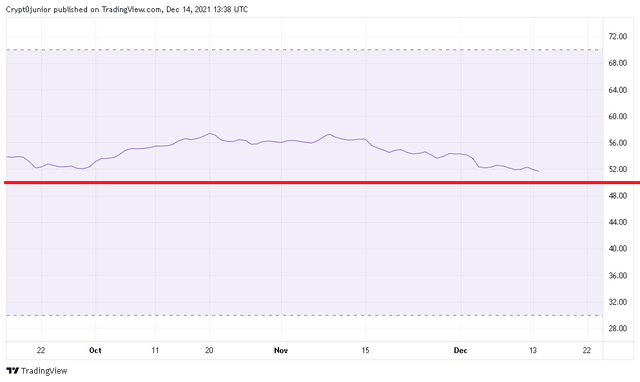Screen dimensions: 640x382
Task: Click the 60.00 price axis label
Action: [x=618, y=116]
